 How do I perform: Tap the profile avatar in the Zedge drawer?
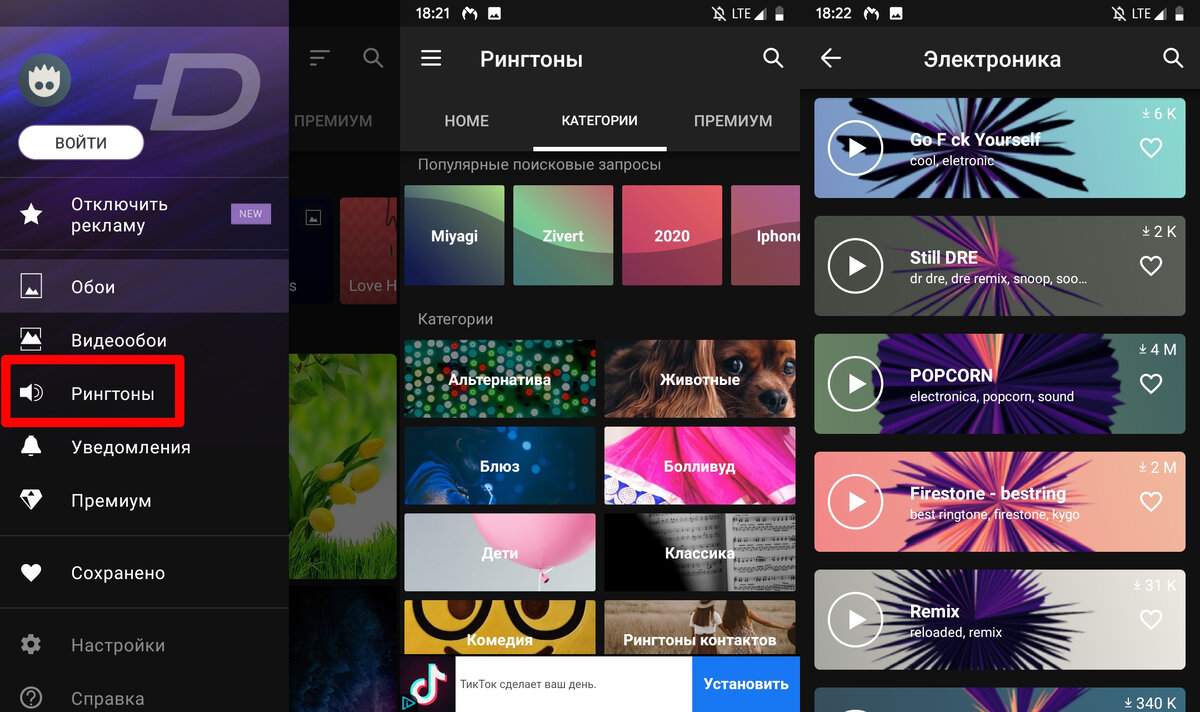coord(45,79)
